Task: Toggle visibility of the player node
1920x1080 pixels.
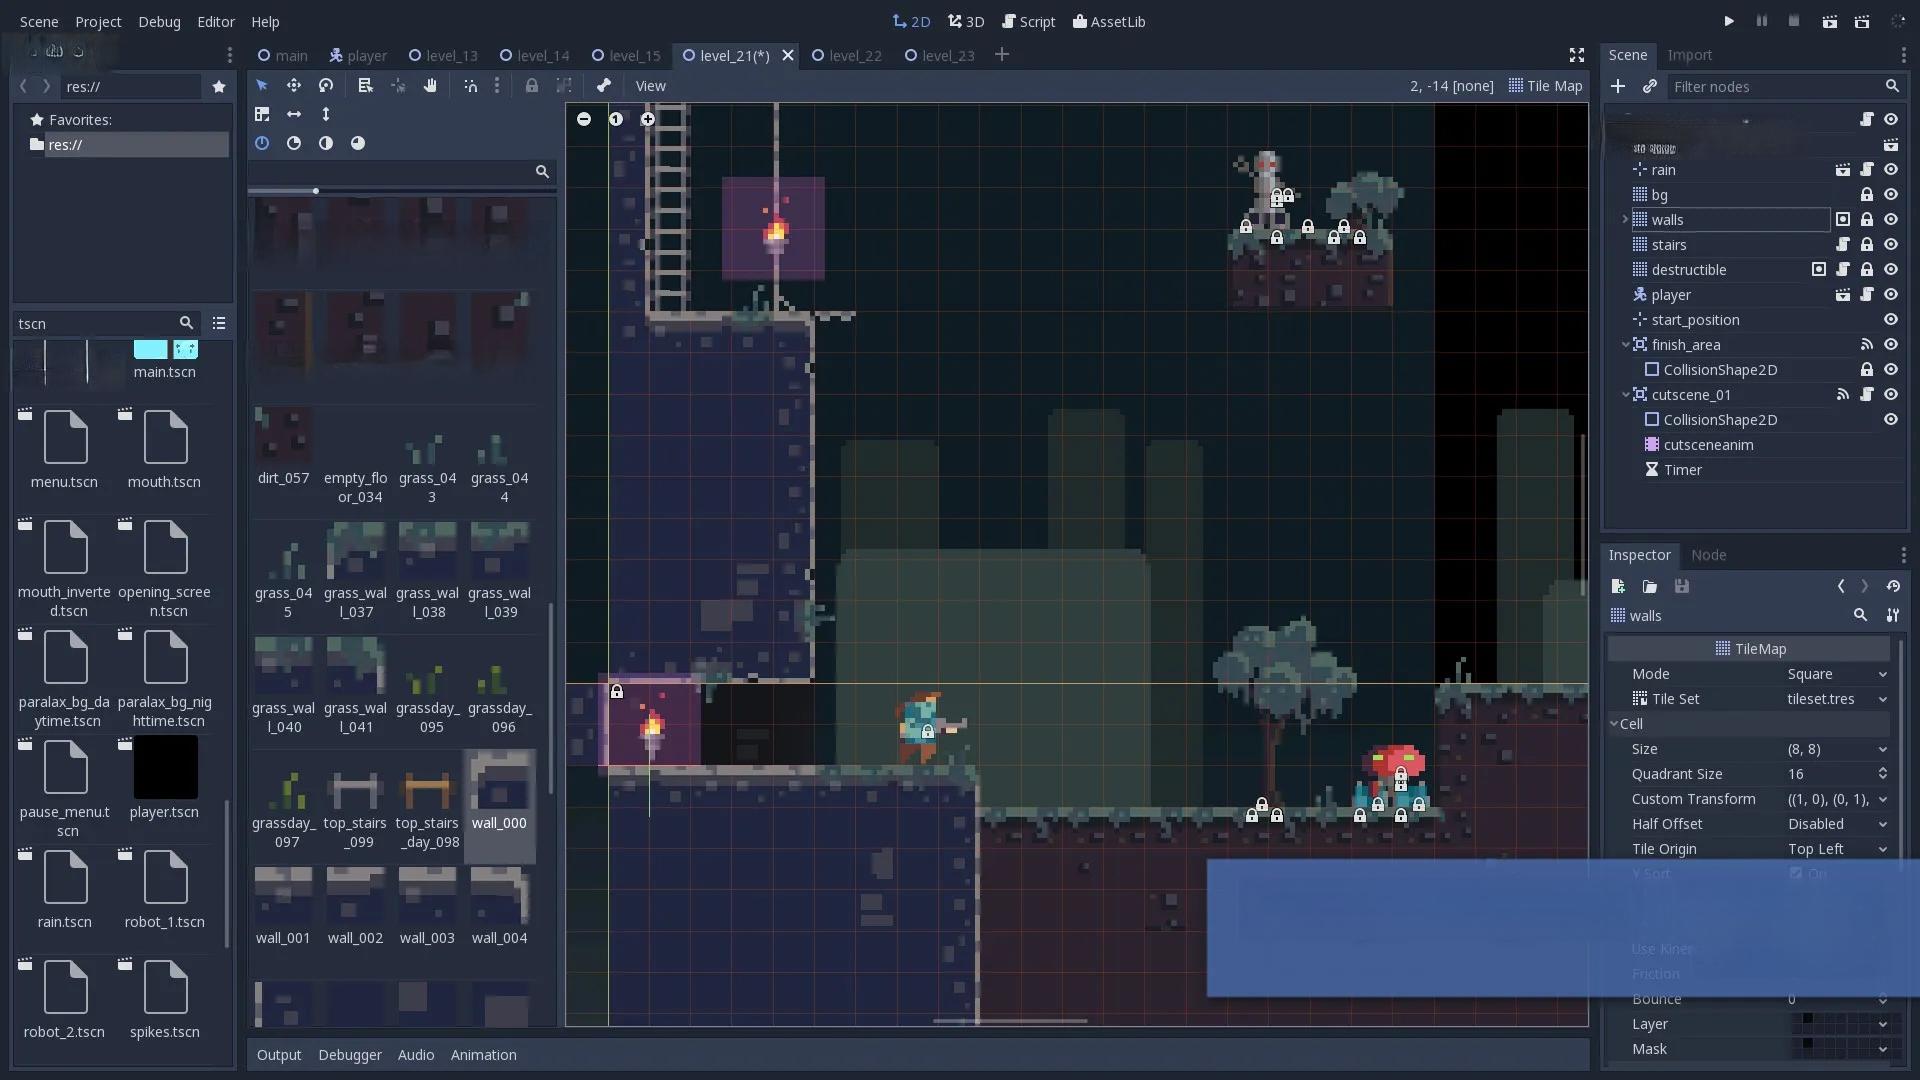Action: 1891,295
